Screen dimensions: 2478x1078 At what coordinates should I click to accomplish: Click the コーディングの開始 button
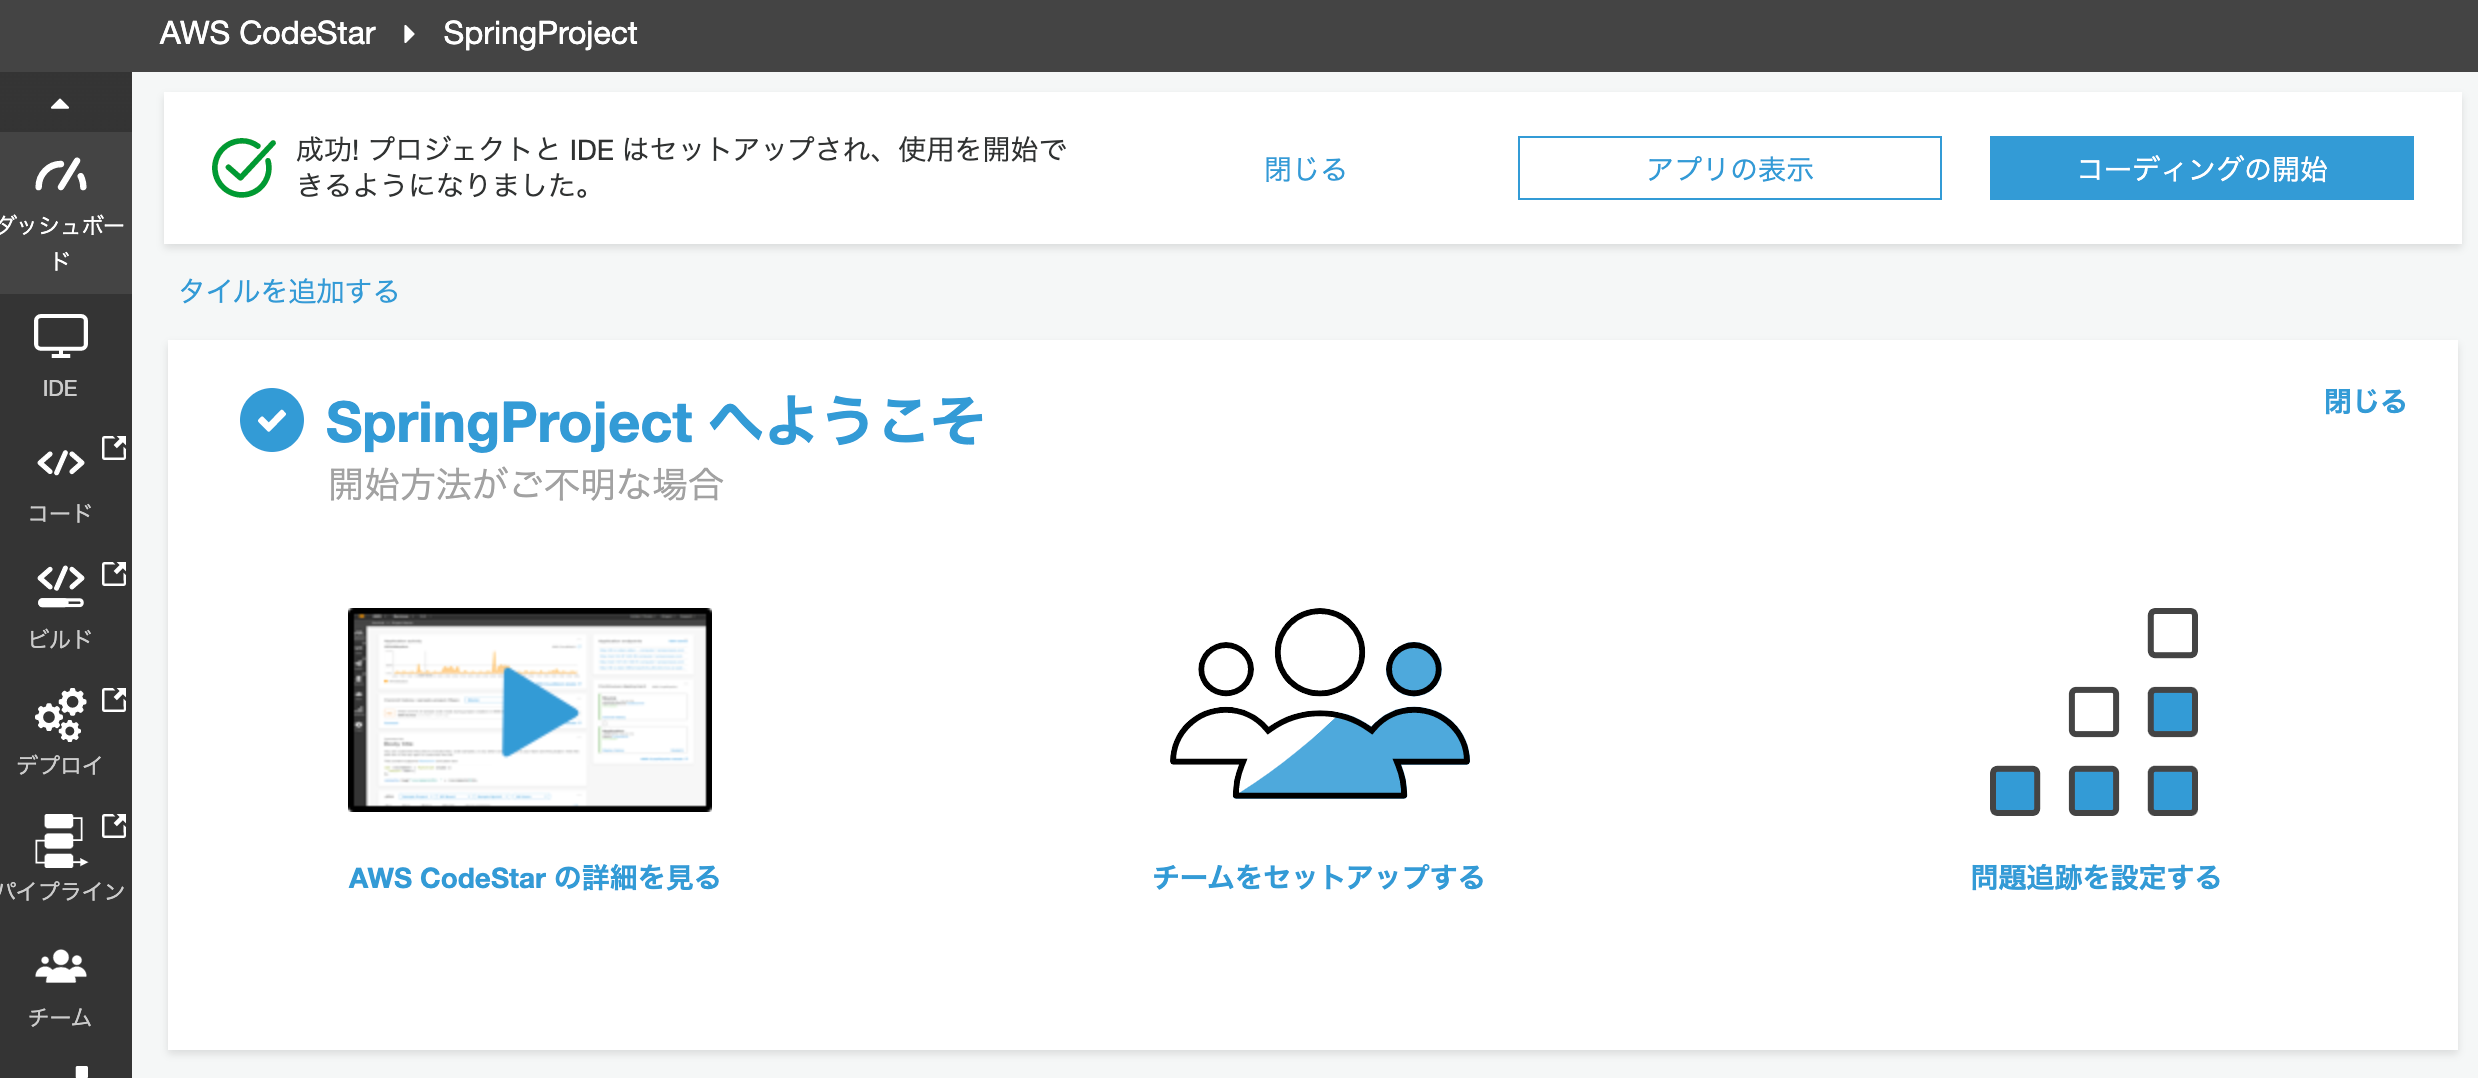coord(2201,168)
